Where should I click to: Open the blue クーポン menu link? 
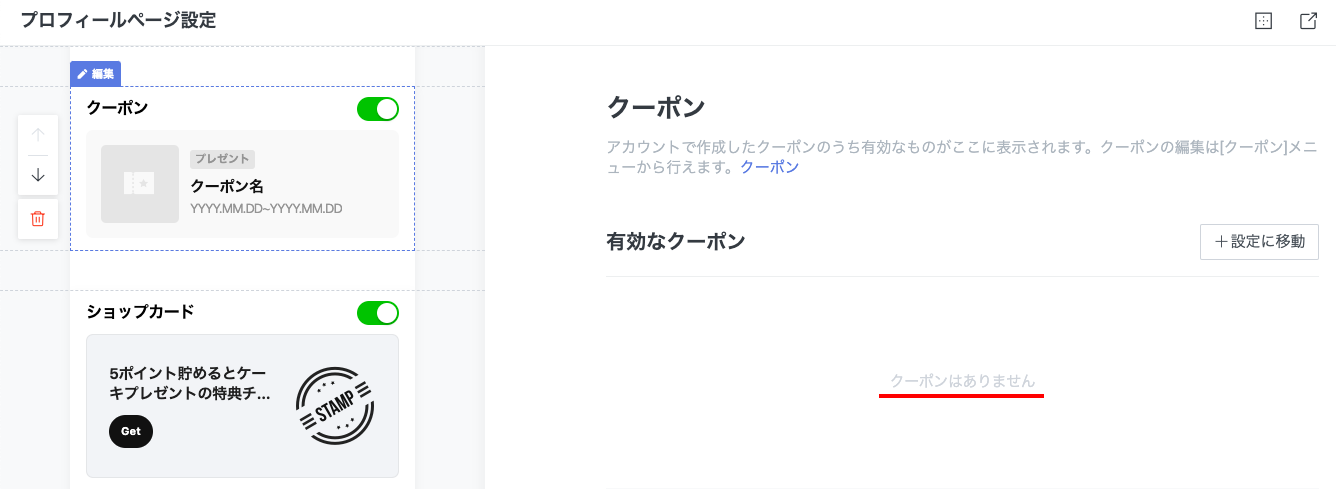pos(769,167)
